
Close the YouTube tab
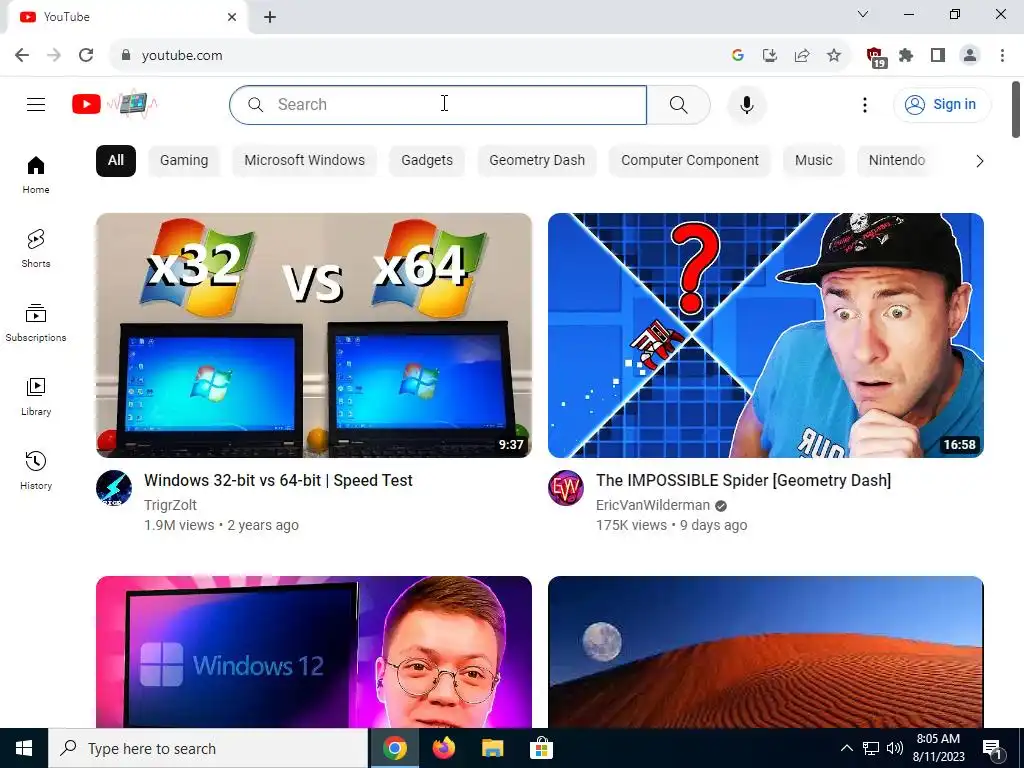[232, 17]
